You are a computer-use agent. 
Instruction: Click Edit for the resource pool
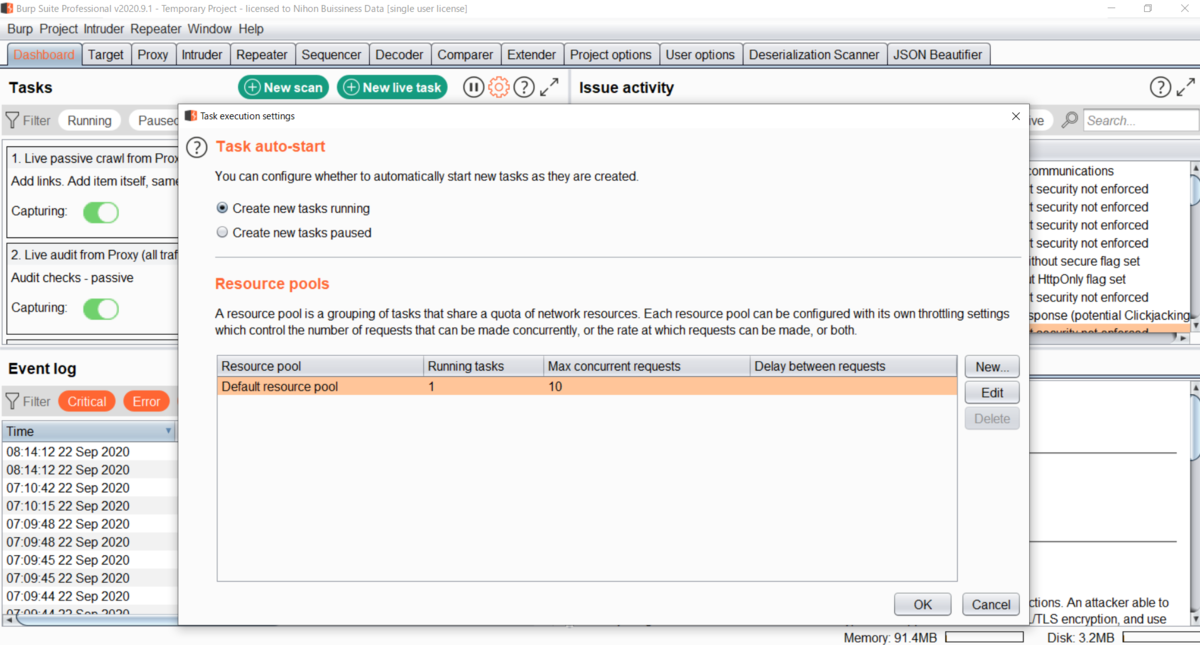click(x=992, y=393)
